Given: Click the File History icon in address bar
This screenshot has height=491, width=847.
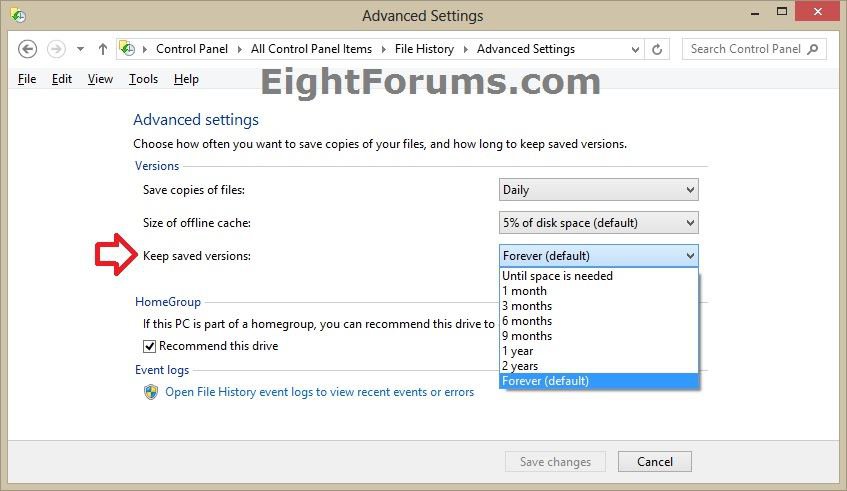Looking at the screenshot, I should (x=127, y=49).
